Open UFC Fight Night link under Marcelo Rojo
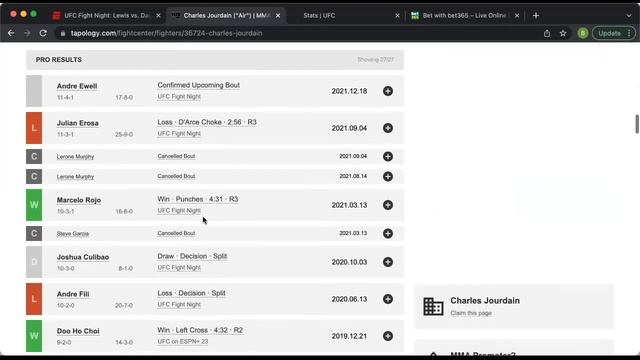 179,211
